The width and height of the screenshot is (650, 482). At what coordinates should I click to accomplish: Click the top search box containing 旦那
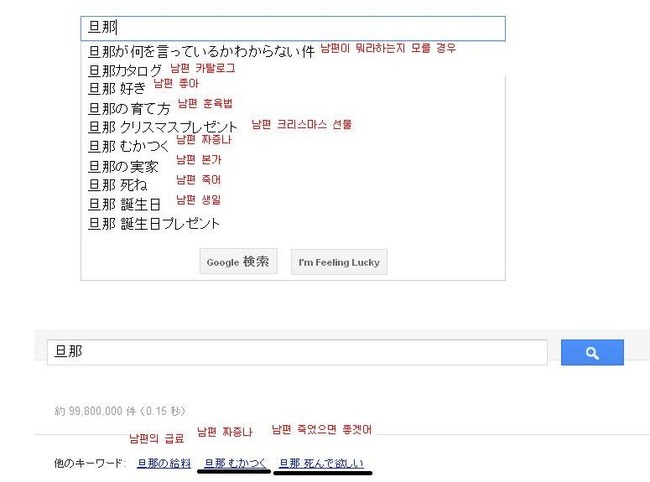pyautogui.click(x=293, y=28)
